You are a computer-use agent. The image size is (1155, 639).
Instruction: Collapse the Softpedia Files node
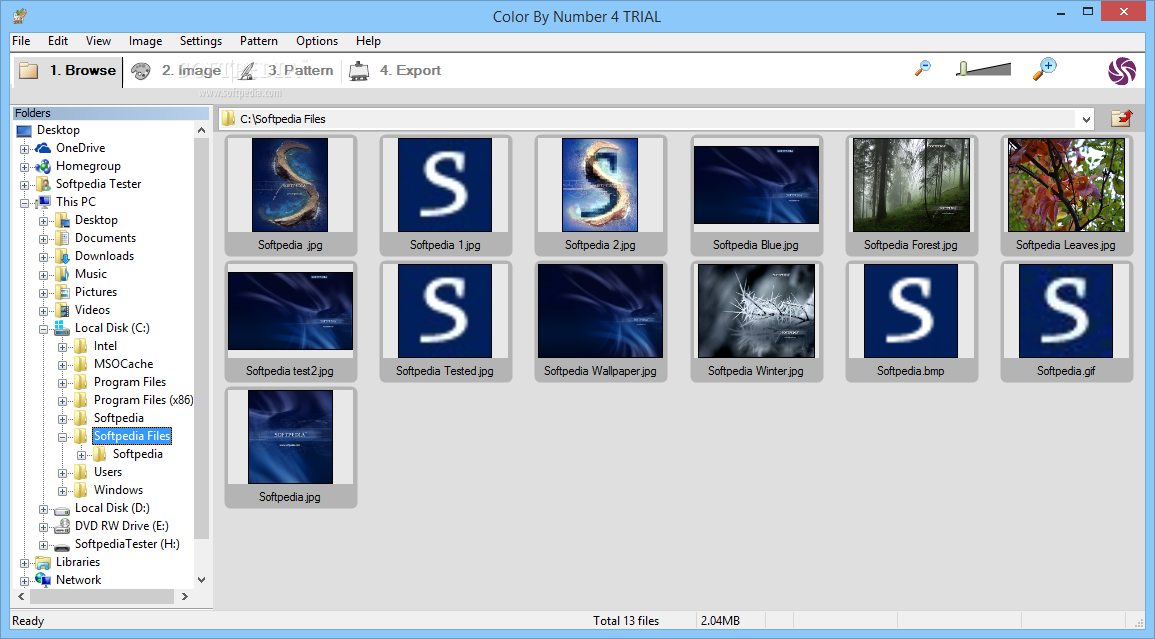pyautogui.click(x=63, y=437)
